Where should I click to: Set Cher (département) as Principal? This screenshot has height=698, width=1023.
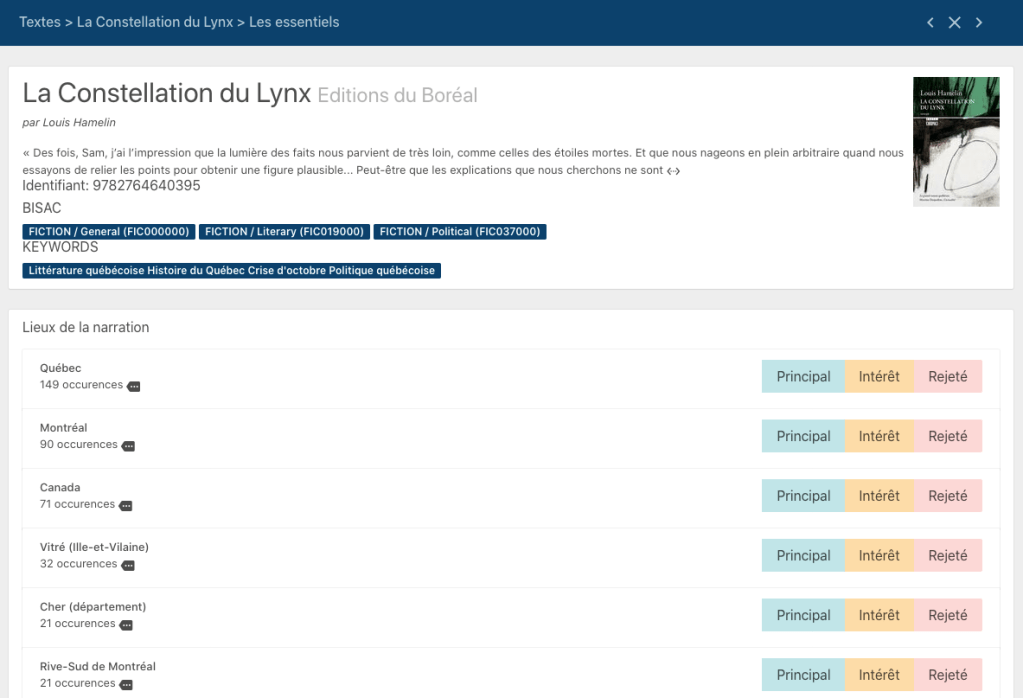pos(803,615)
